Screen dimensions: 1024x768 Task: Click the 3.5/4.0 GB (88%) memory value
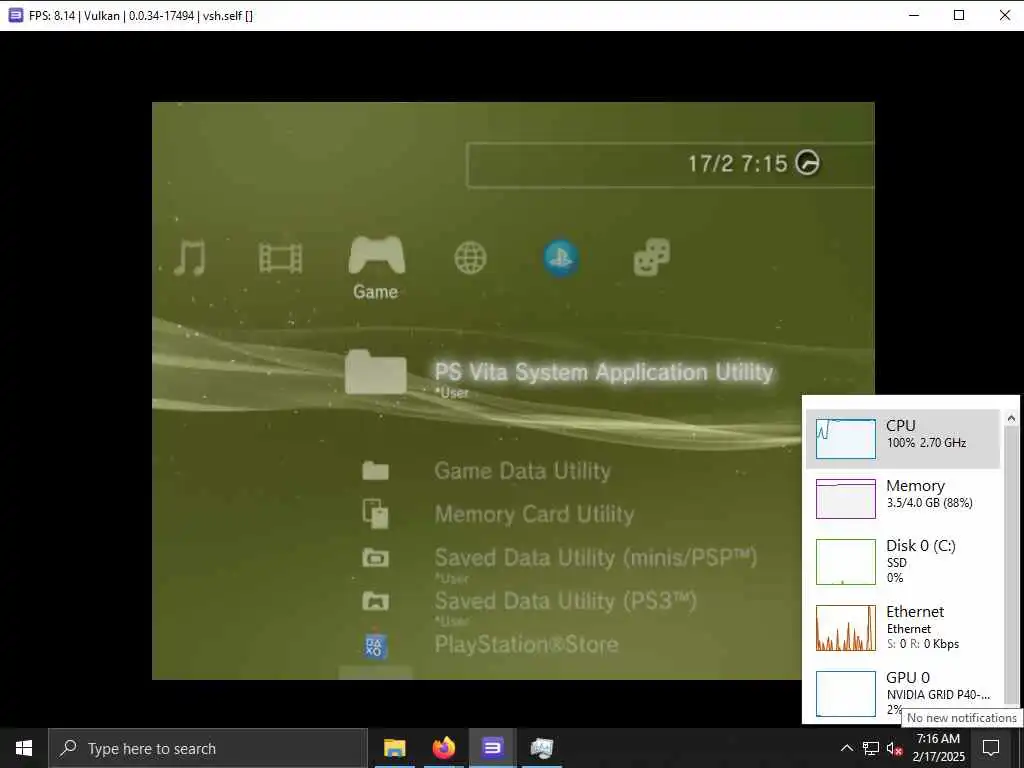(x=929, y=503)
